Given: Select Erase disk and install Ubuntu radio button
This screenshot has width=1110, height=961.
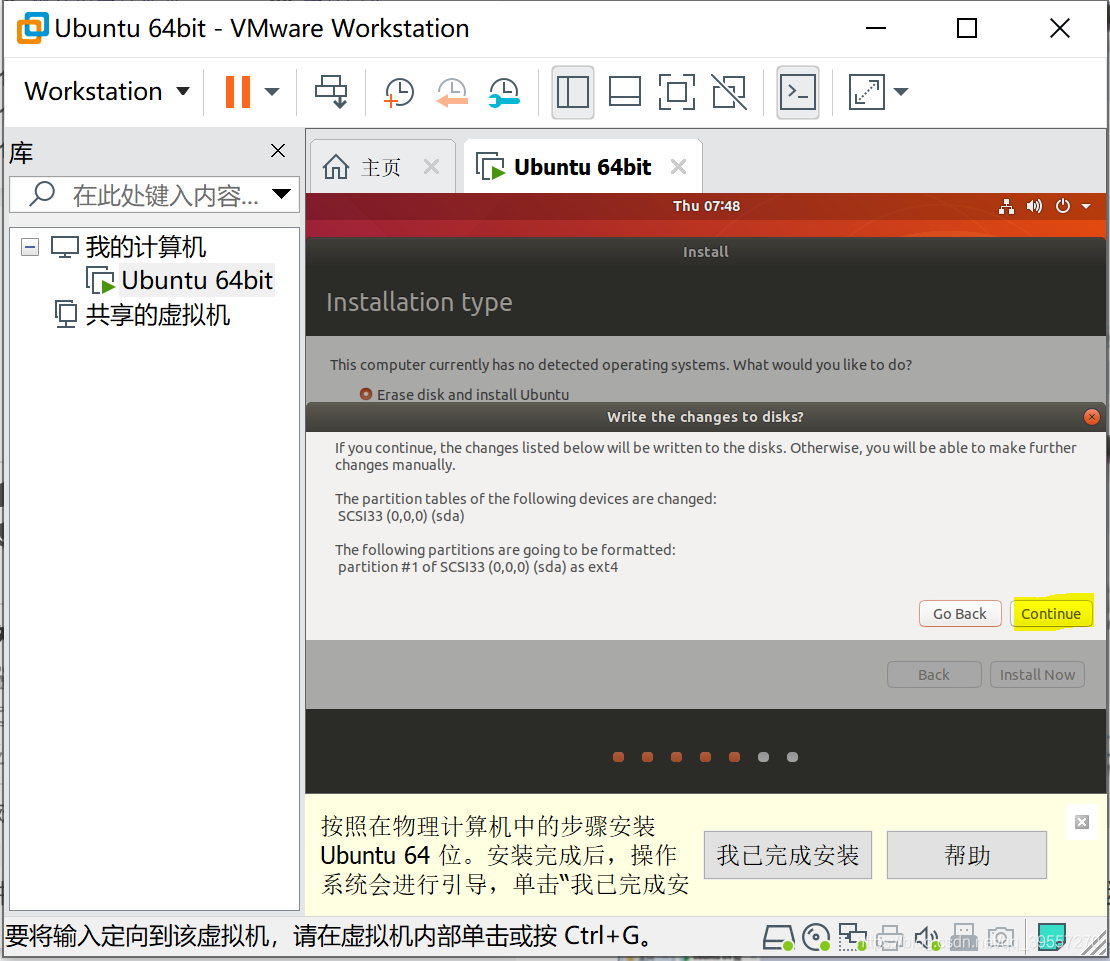Looking at the screenshot, I should [x=366, y=394].
